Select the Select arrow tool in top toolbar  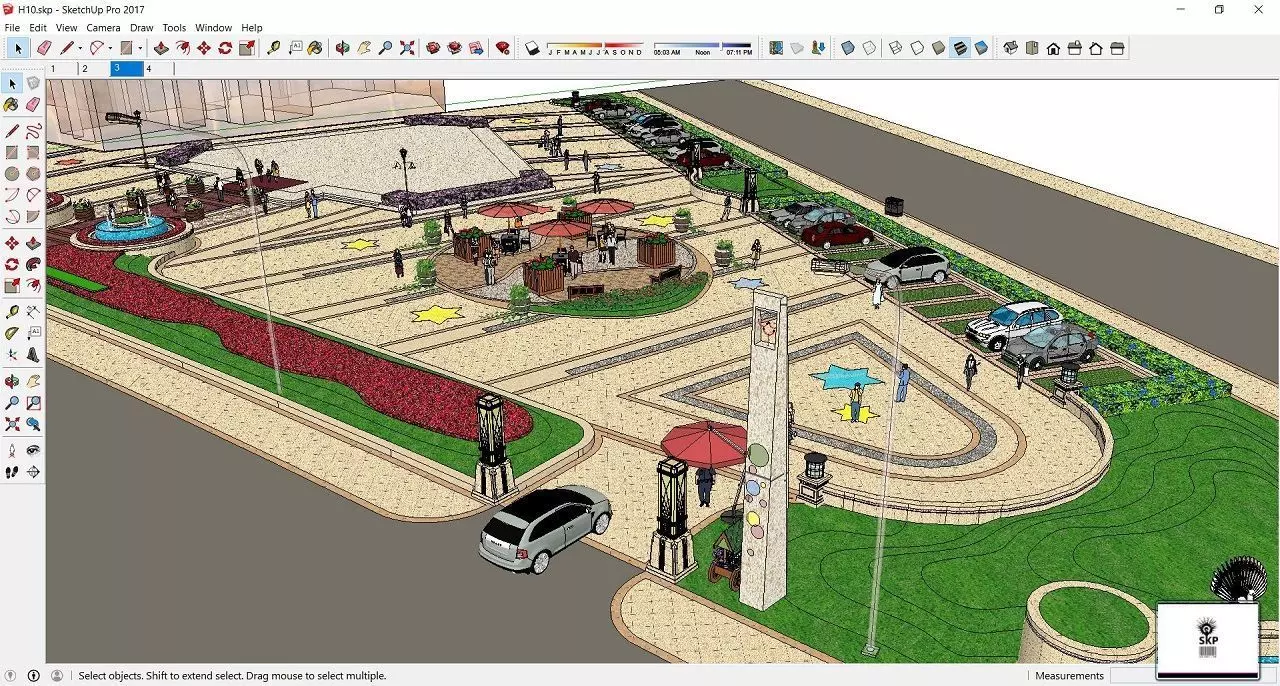tap(18, 48)
